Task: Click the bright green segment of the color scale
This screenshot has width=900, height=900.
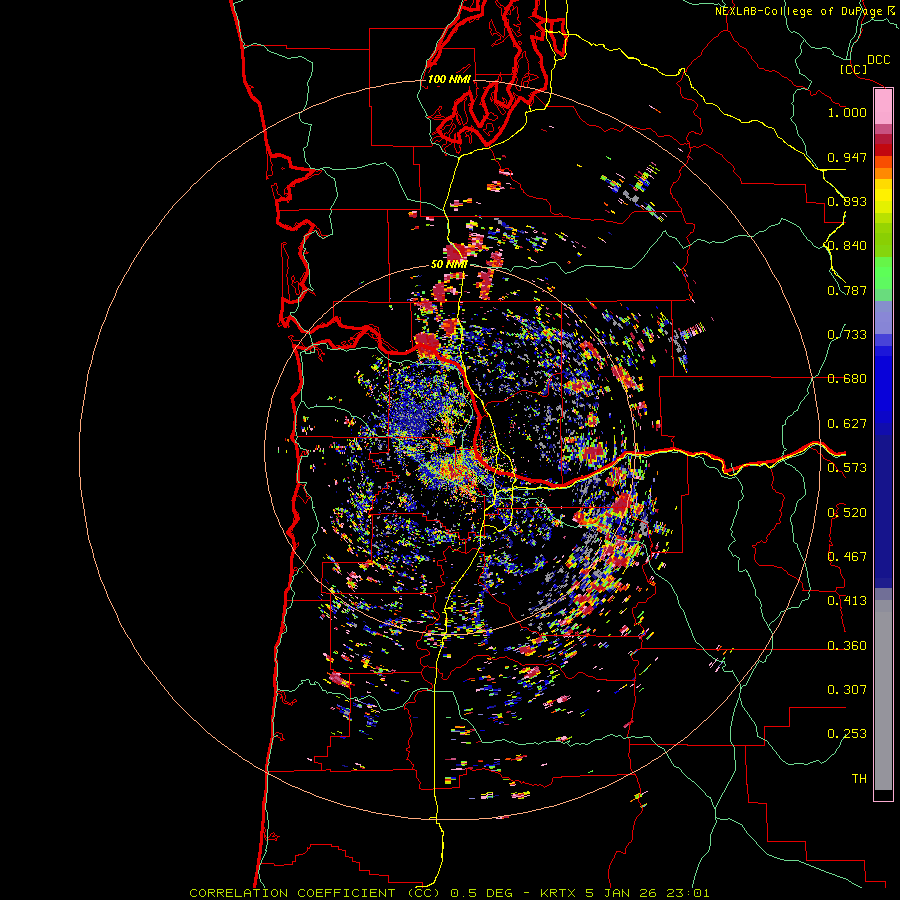Action: 883,273
